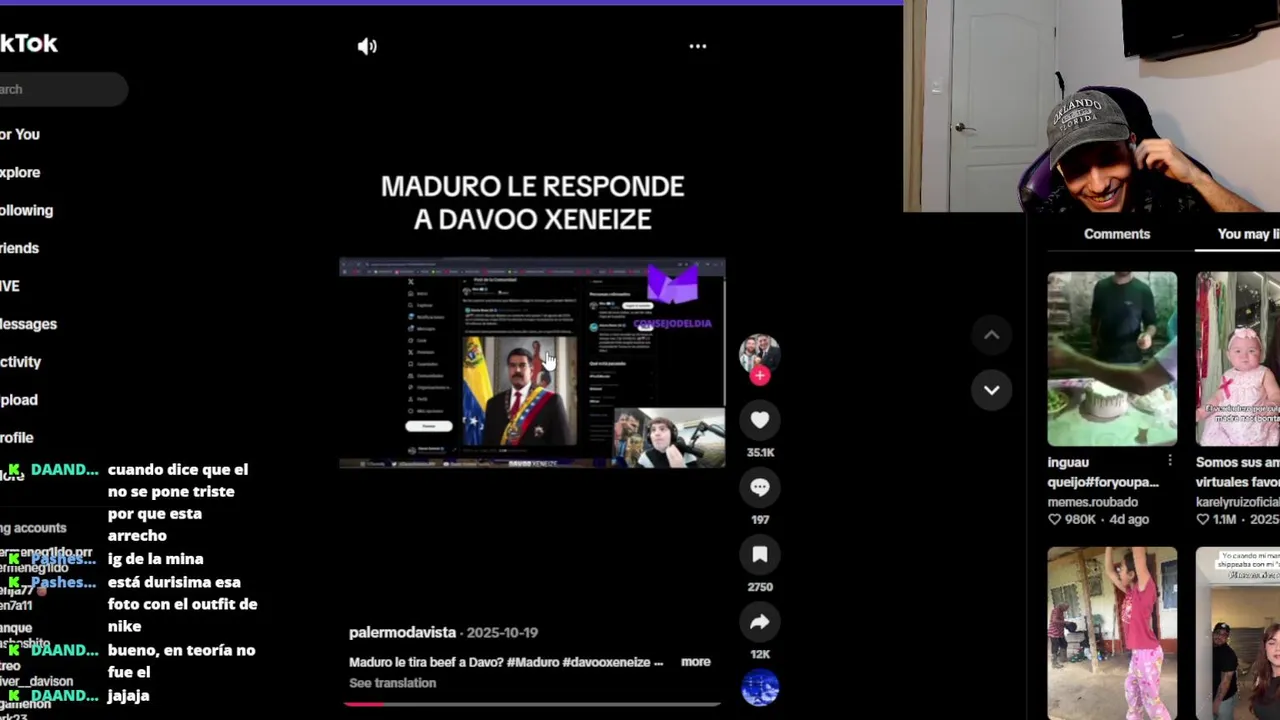Click chat message 'ig de la mina'
This screenshot has height=720, width=1280.
pyautogui.click(x=155, y=559)
